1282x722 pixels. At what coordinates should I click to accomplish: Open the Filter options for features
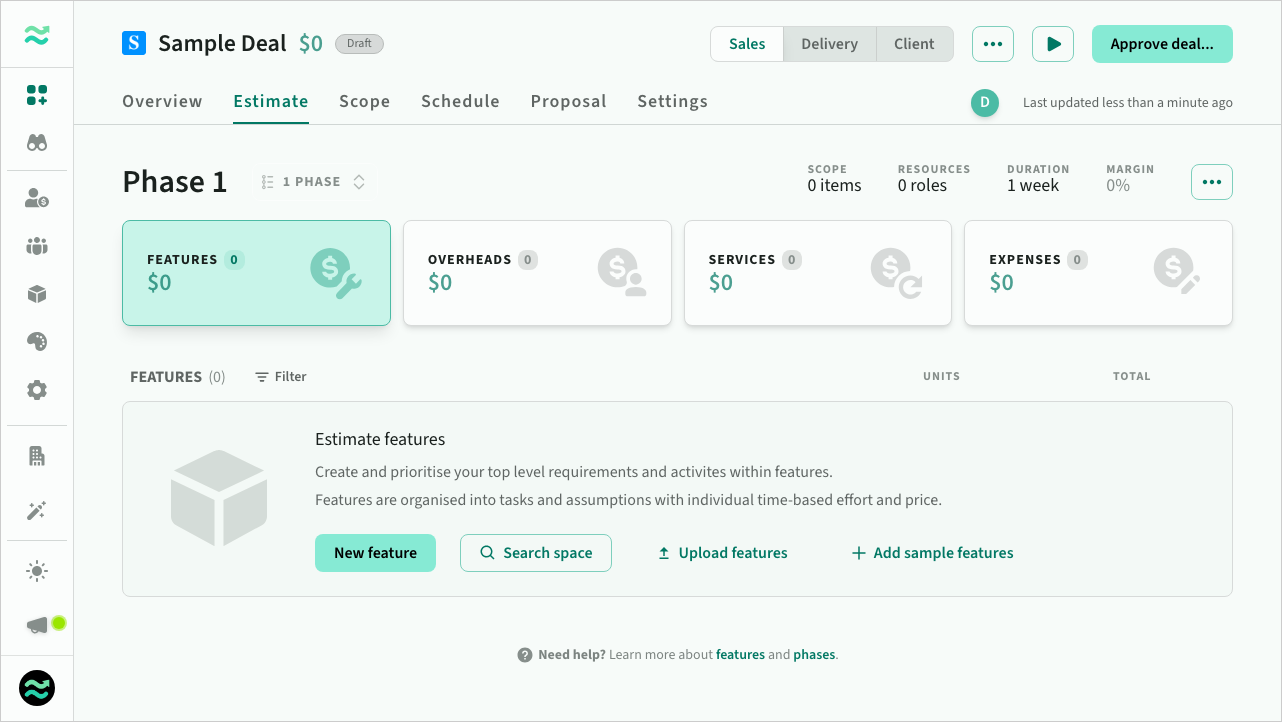pos(280,377)
